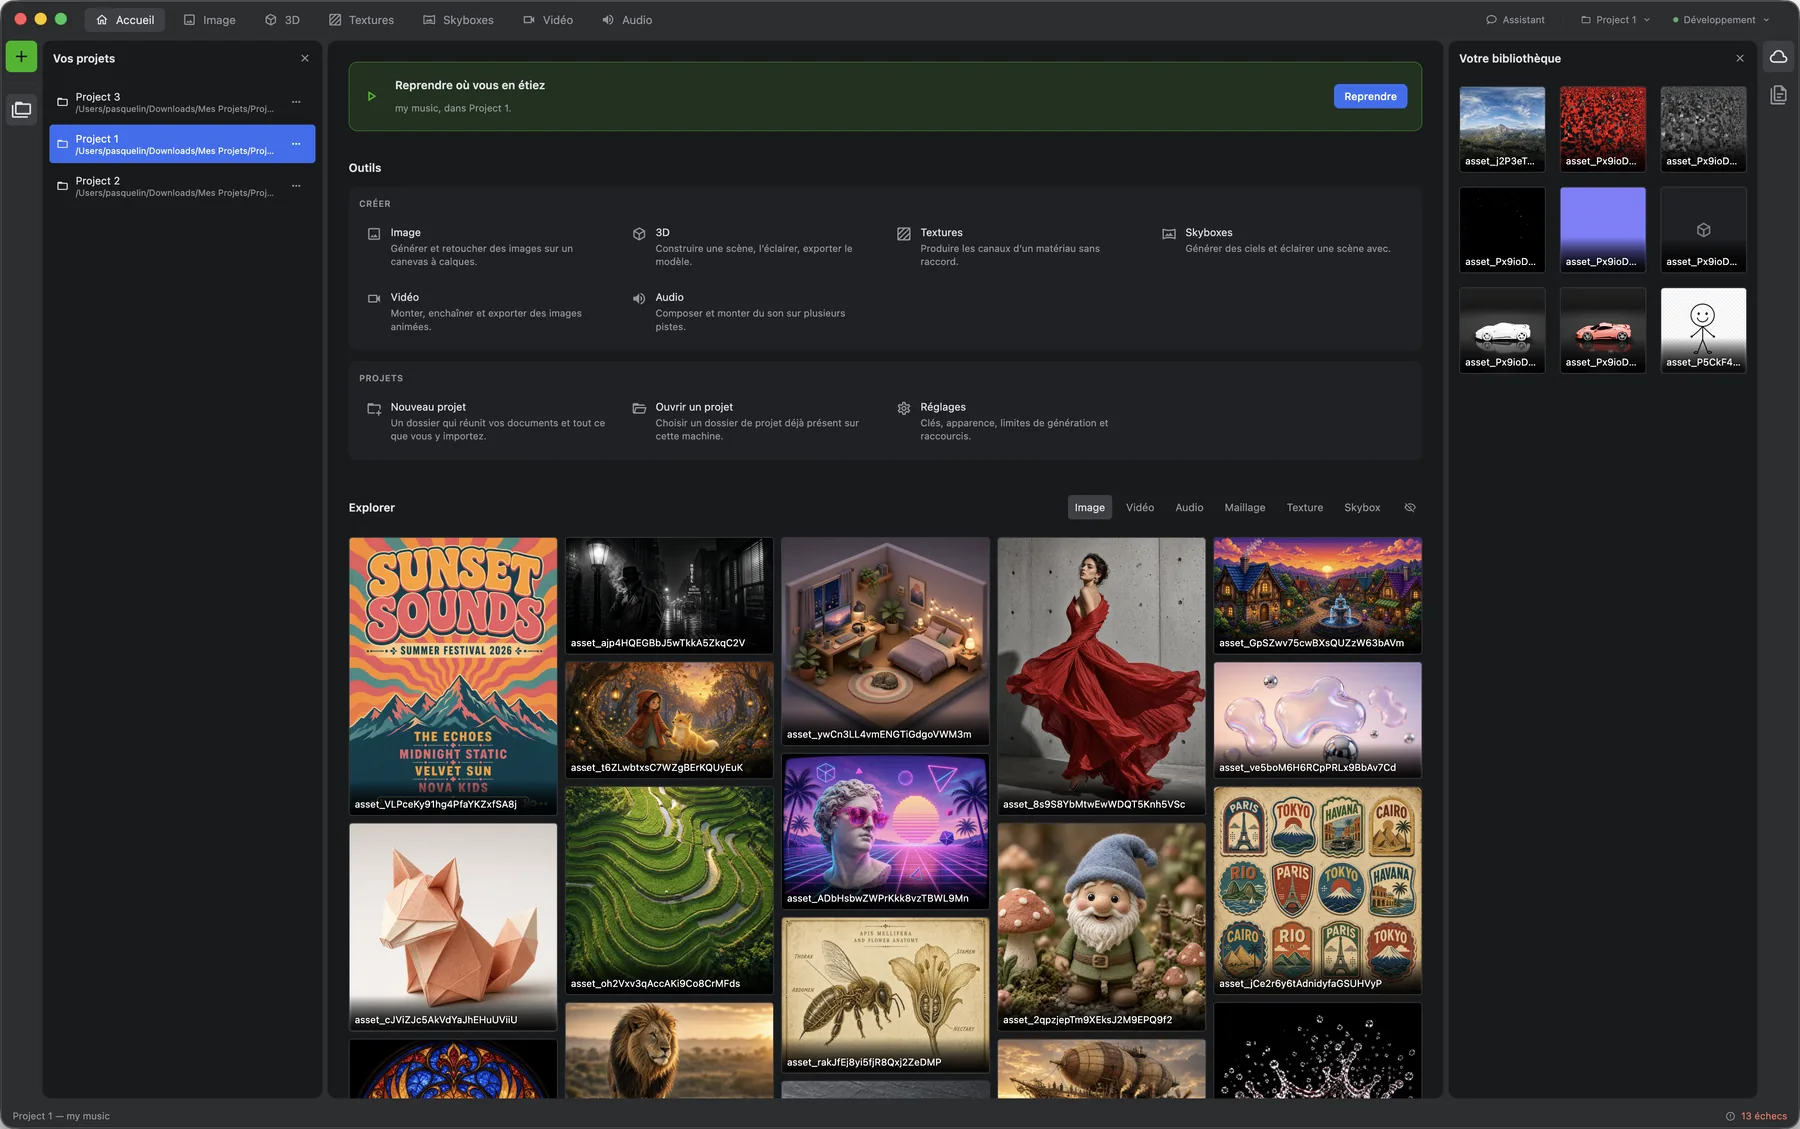Screen dimensions: 1800x1129
Task: Open the Développement environment dropdown
Action: (x=1721, y=20)
